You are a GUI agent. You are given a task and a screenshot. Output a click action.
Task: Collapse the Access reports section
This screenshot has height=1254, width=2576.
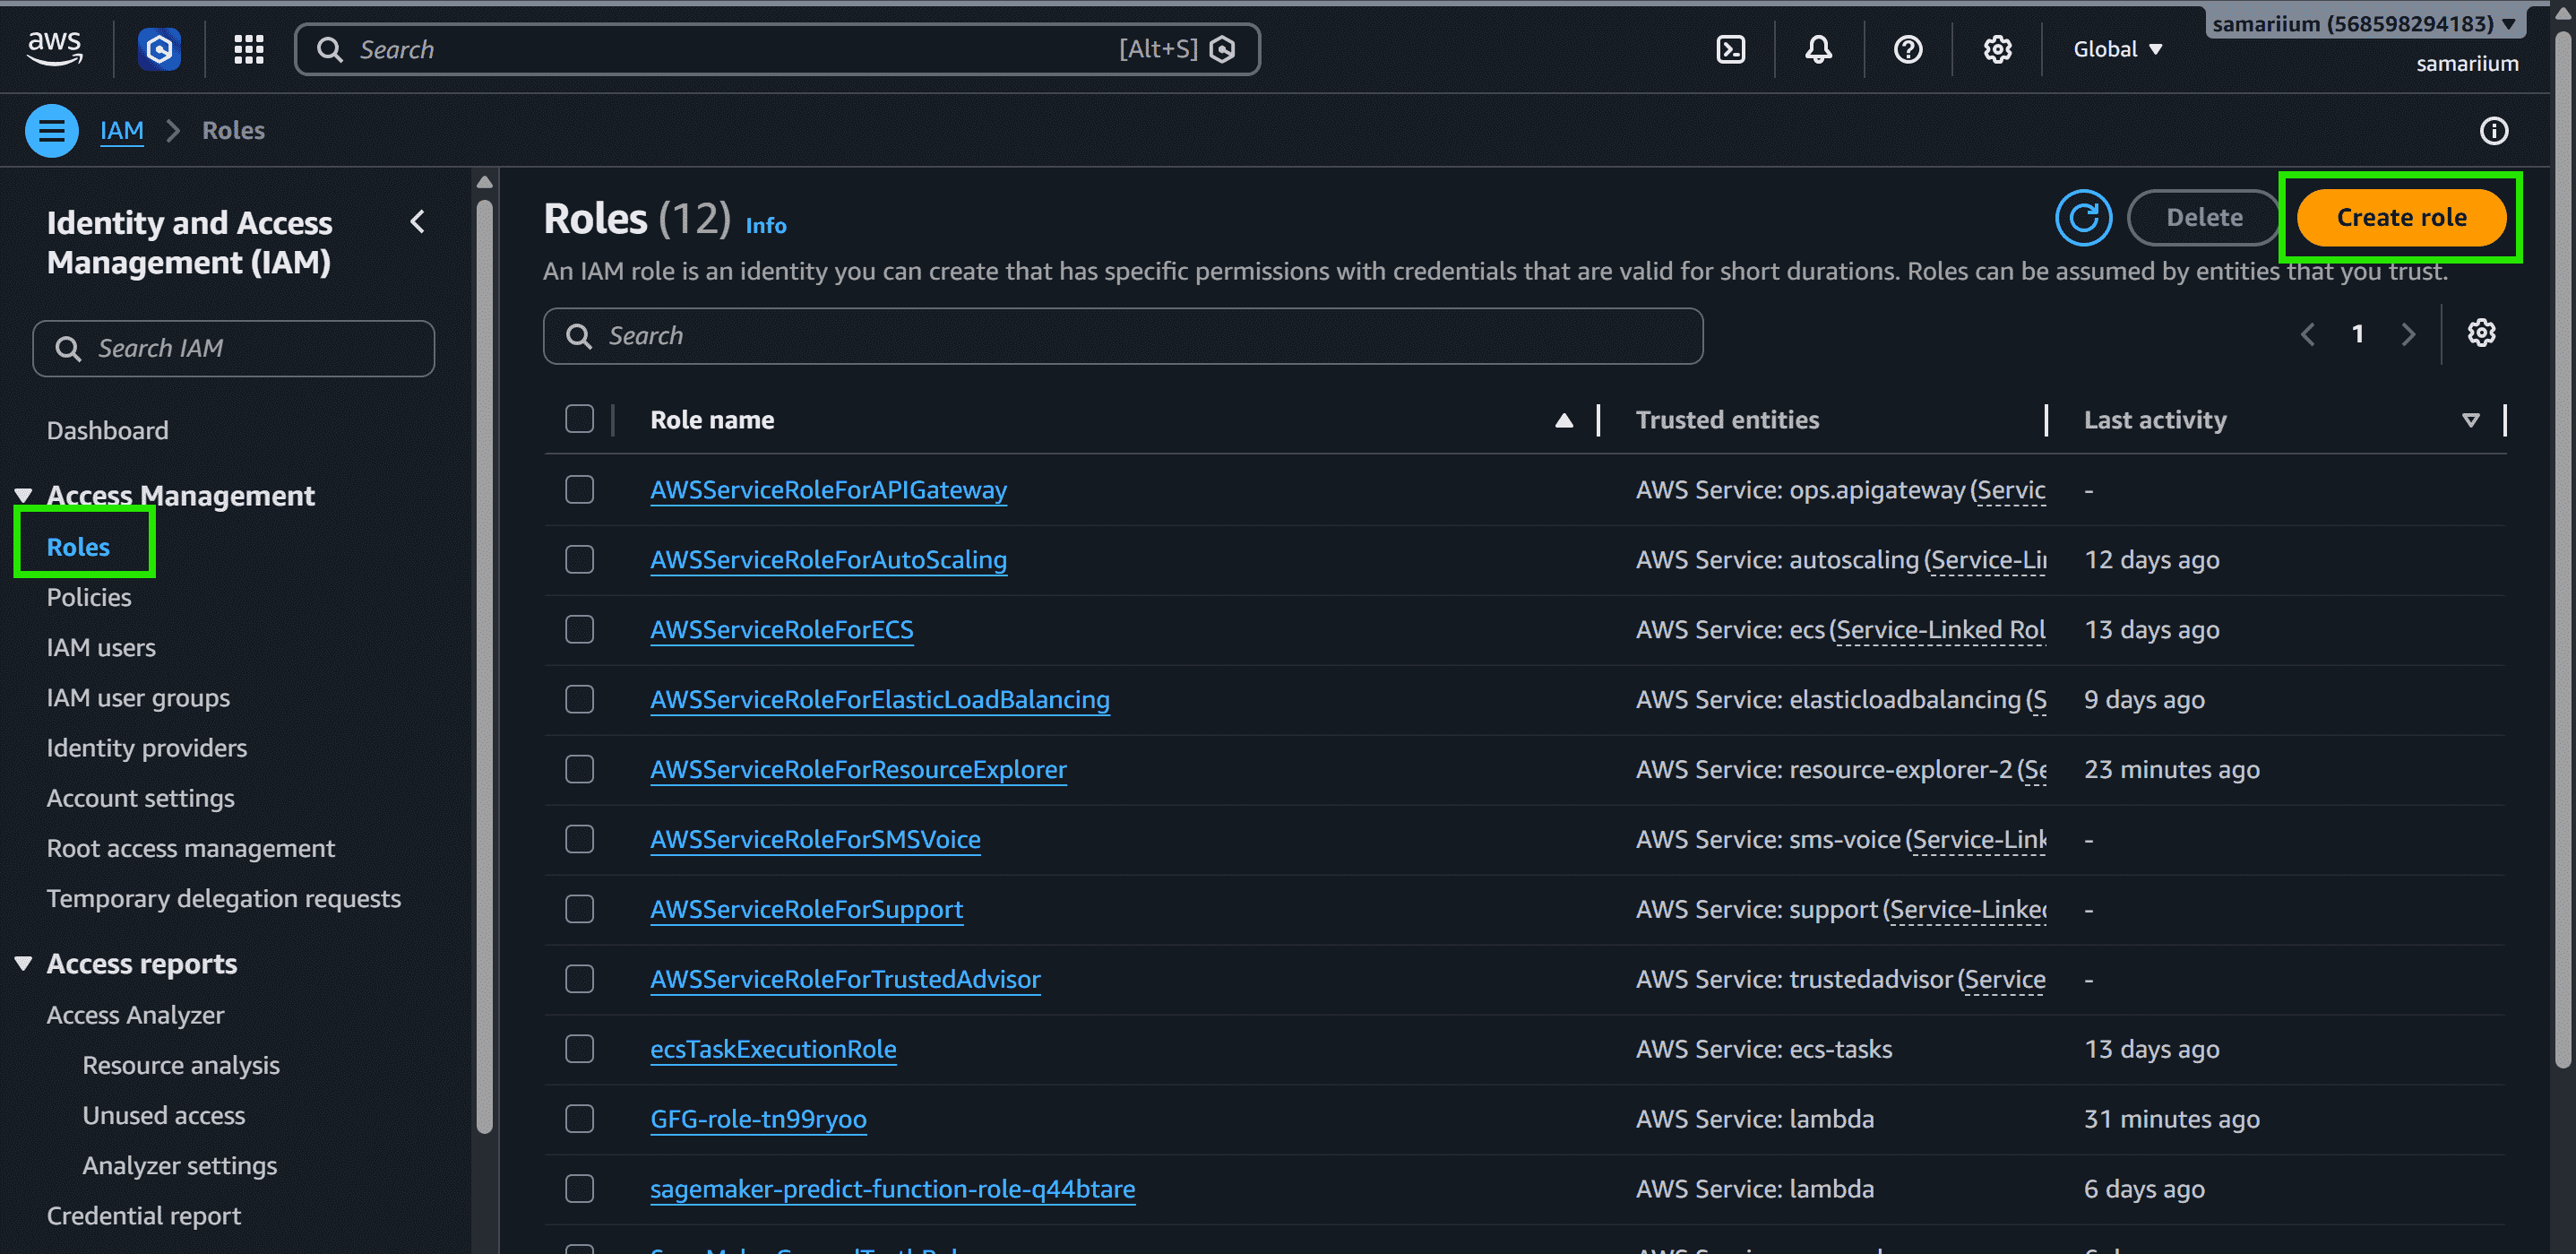click(x=23, y=964)
